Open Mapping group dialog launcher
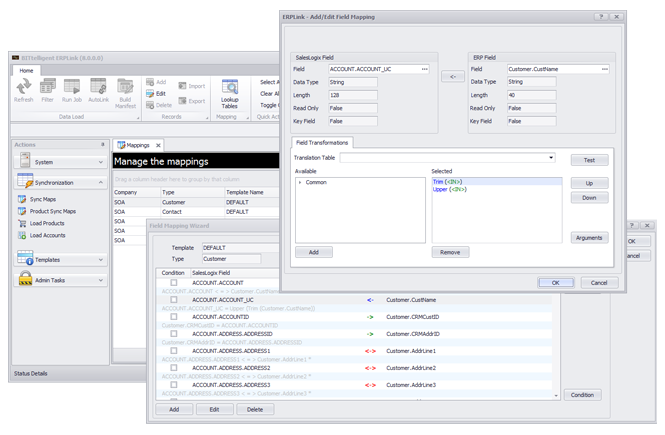Image resolution: width=665 pixels, height=435 pixels. (x=248, y=118)
